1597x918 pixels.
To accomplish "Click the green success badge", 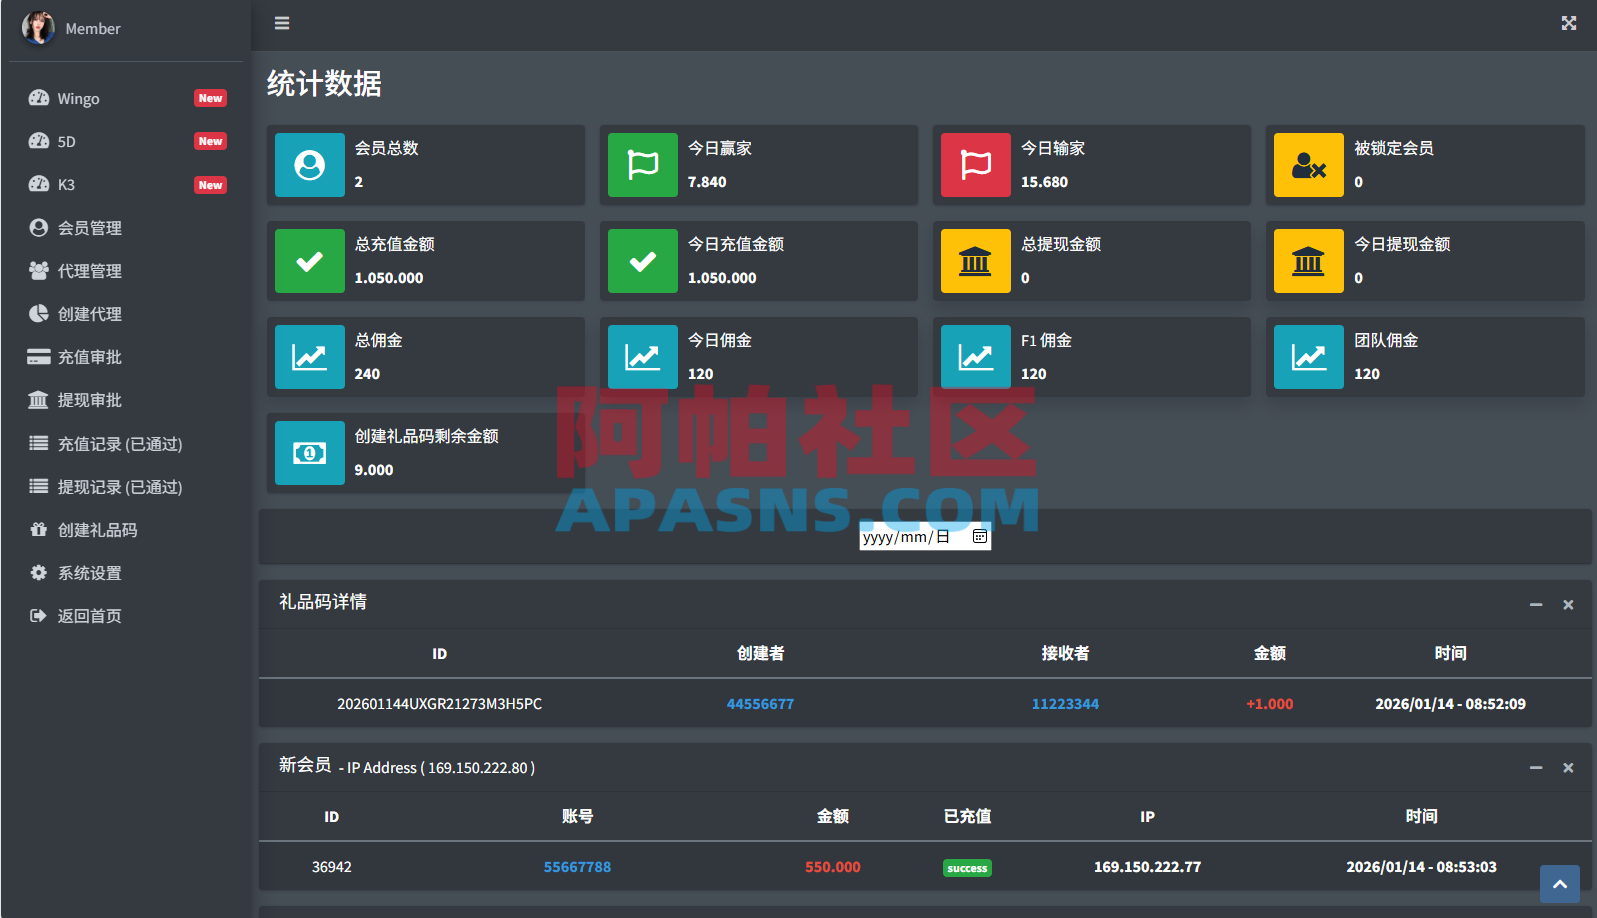I will tap(967, 868).
